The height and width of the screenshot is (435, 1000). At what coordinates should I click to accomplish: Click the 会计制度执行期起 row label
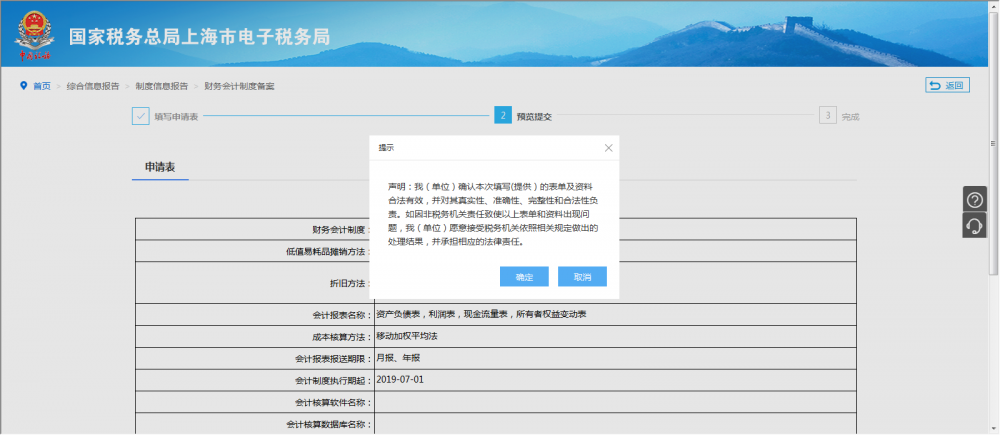[333, 381]
